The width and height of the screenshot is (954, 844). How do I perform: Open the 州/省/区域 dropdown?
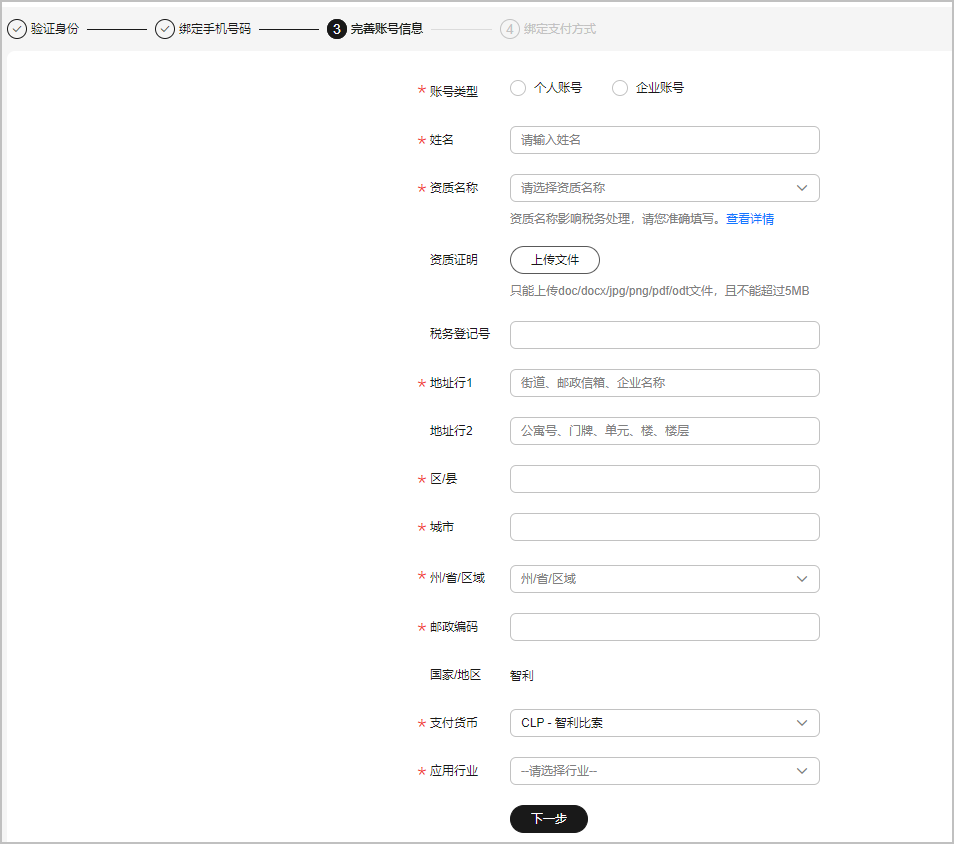(x=664, y=579)
